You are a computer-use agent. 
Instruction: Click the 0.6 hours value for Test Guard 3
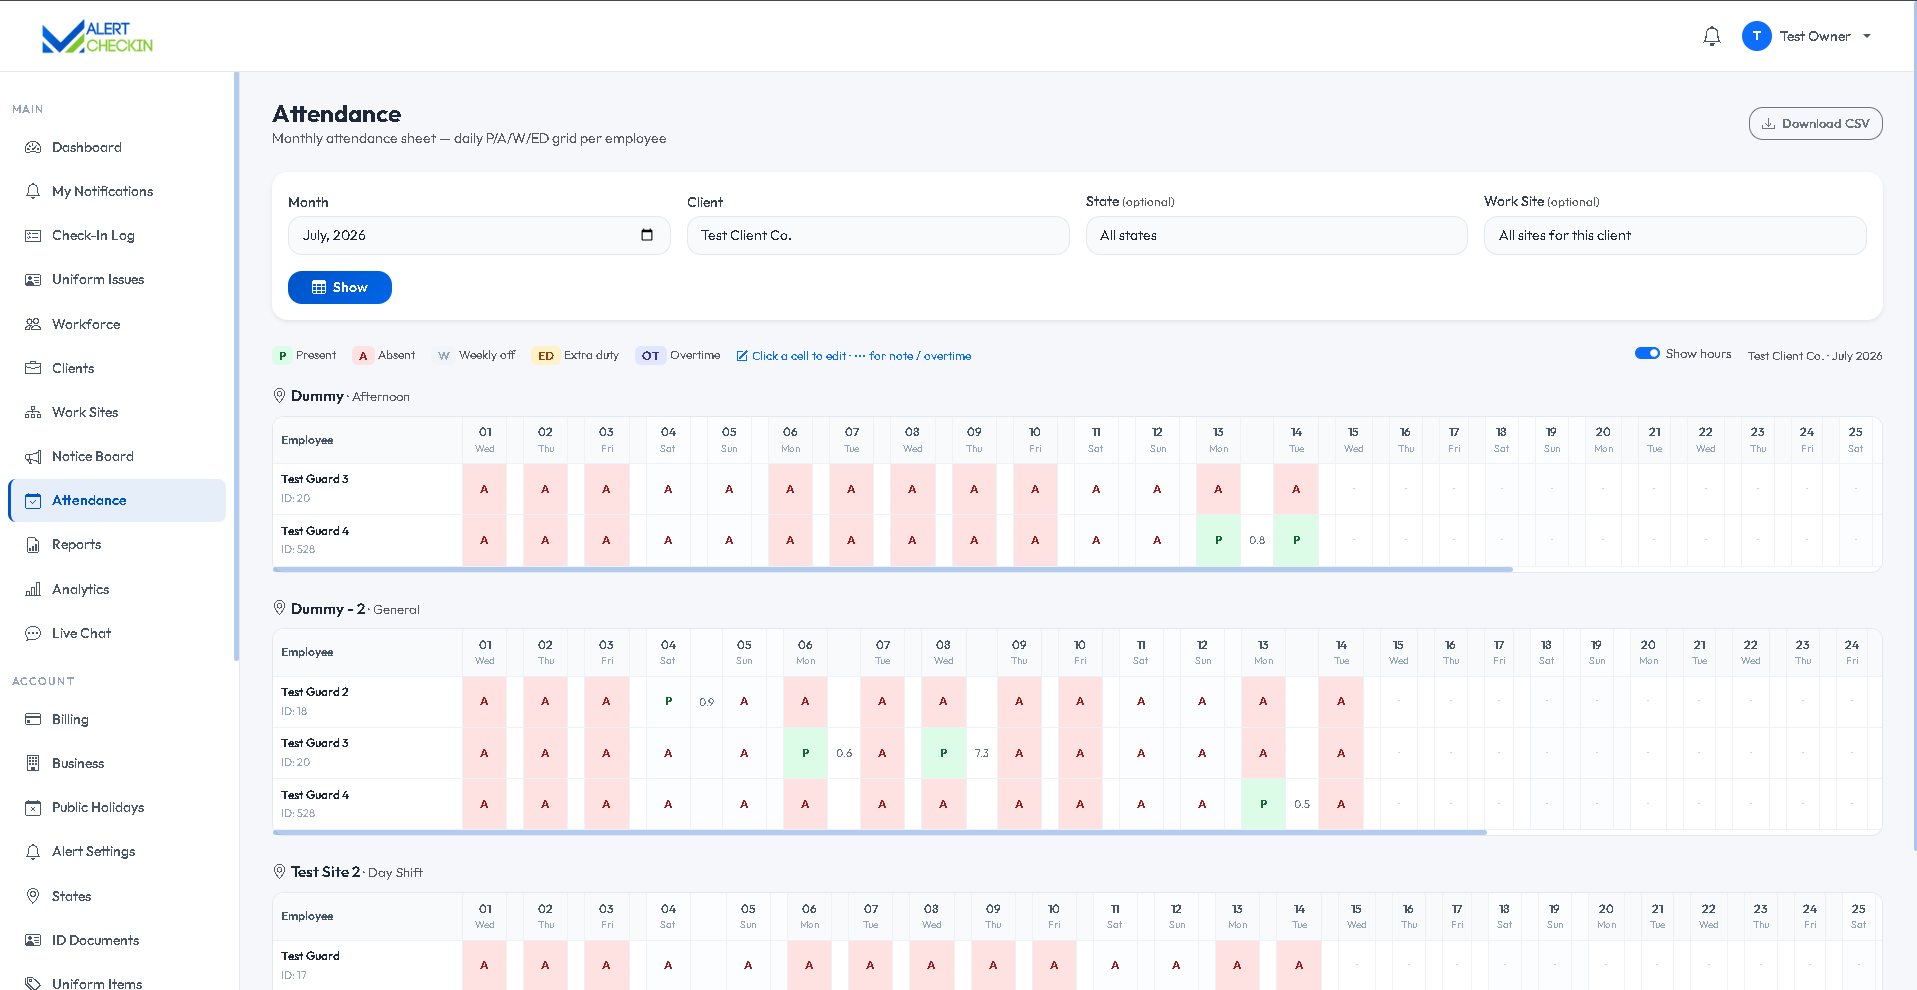tap(844, 753)
